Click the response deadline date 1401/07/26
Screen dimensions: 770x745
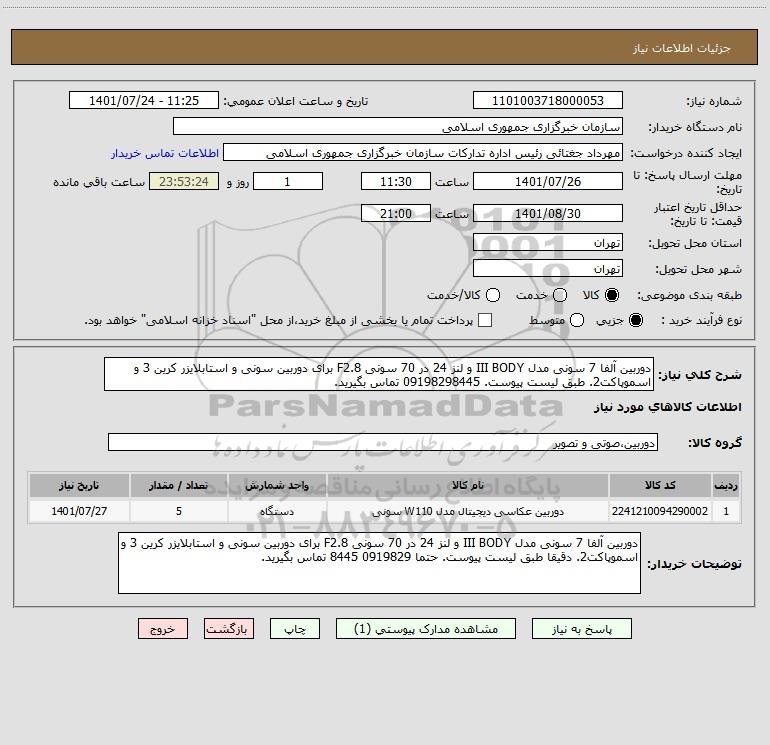coord(548,181)
